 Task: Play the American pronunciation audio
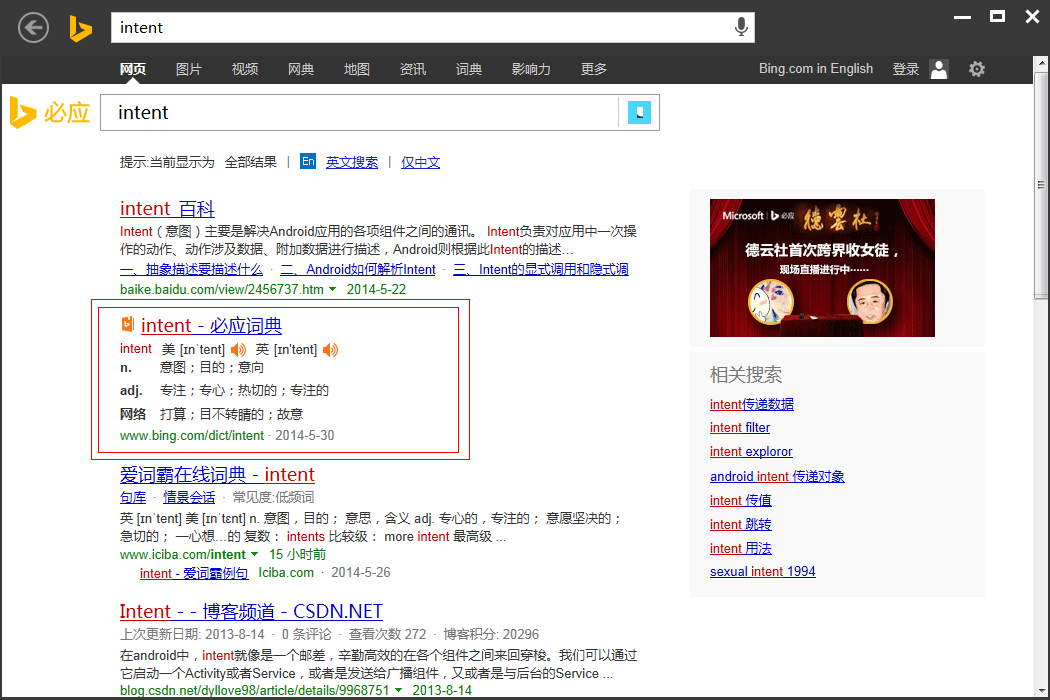pos(238,350)
